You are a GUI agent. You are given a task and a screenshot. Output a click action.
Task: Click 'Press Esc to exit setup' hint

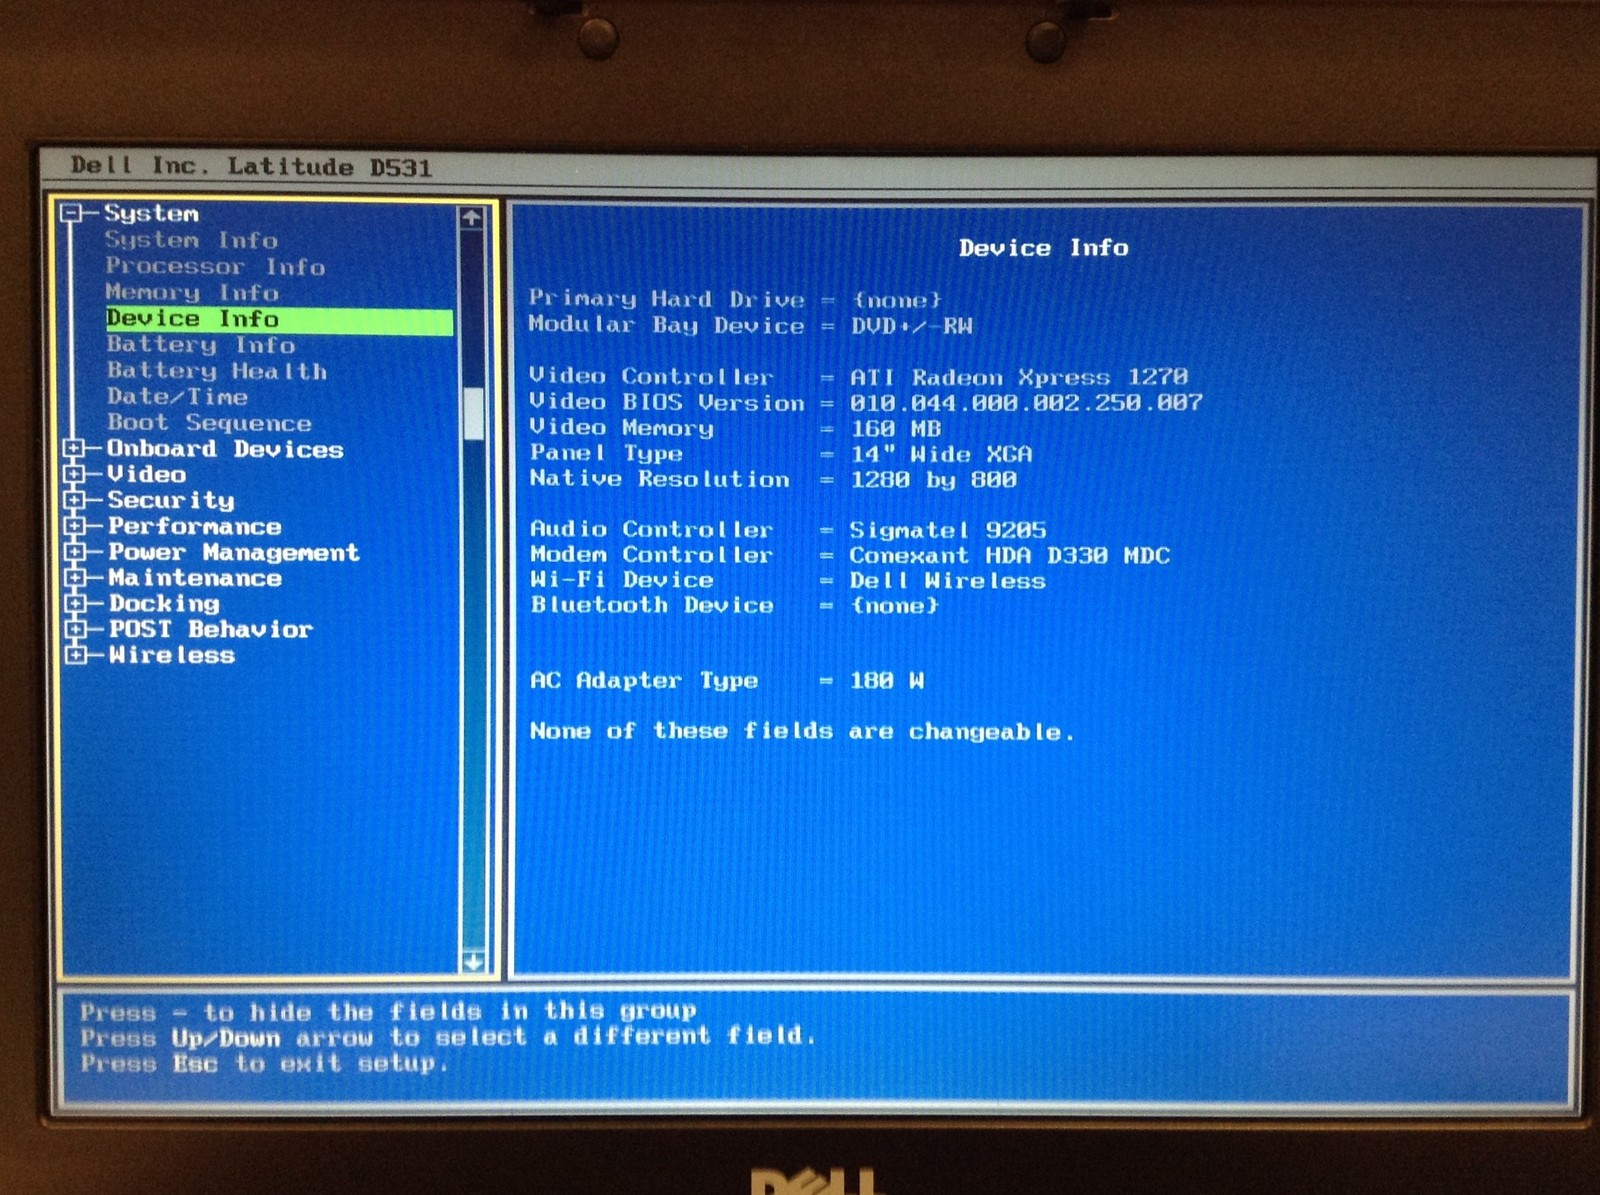pyautogui.click(x=264, y=1063)
